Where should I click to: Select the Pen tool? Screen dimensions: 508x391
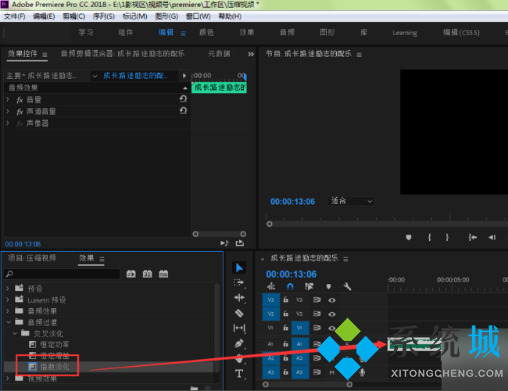click(x=239, y=343)
